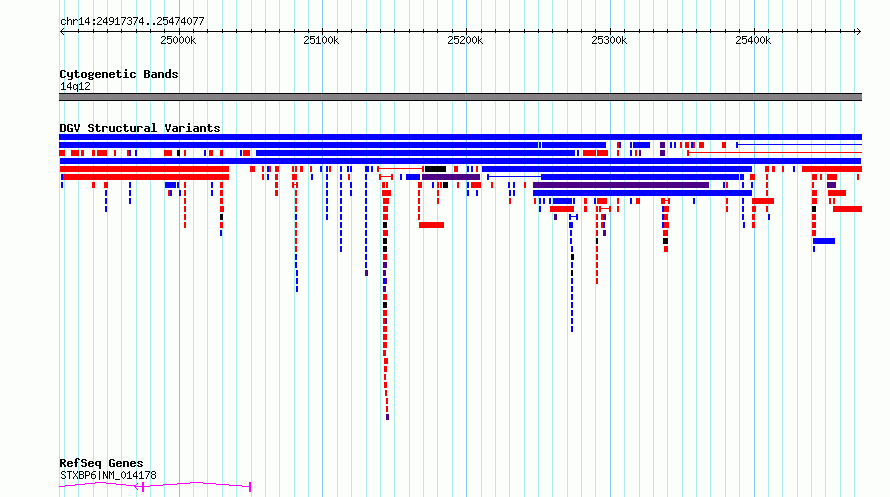Screen dimensions: 890x497
Task: Open the RefSeq Genes track title
Action: (x=101, y=463)
